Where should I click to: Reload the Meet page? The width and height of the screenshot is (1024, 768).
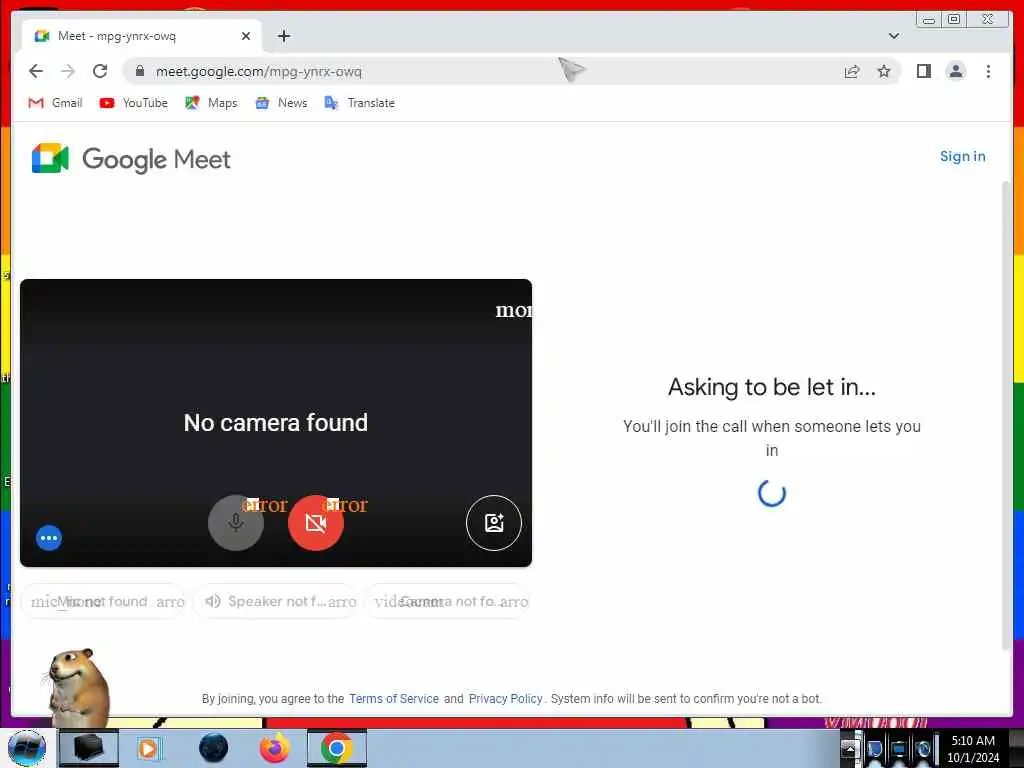[x=100, y=71]
